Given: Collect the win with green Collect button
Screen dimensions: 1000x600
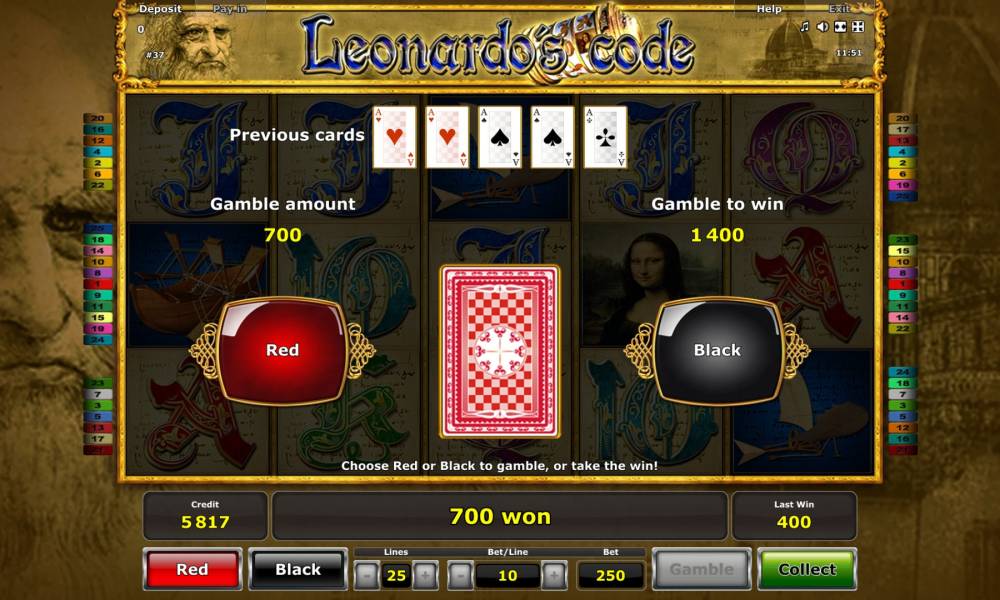Looking at the screenshot, I should 807,569.
